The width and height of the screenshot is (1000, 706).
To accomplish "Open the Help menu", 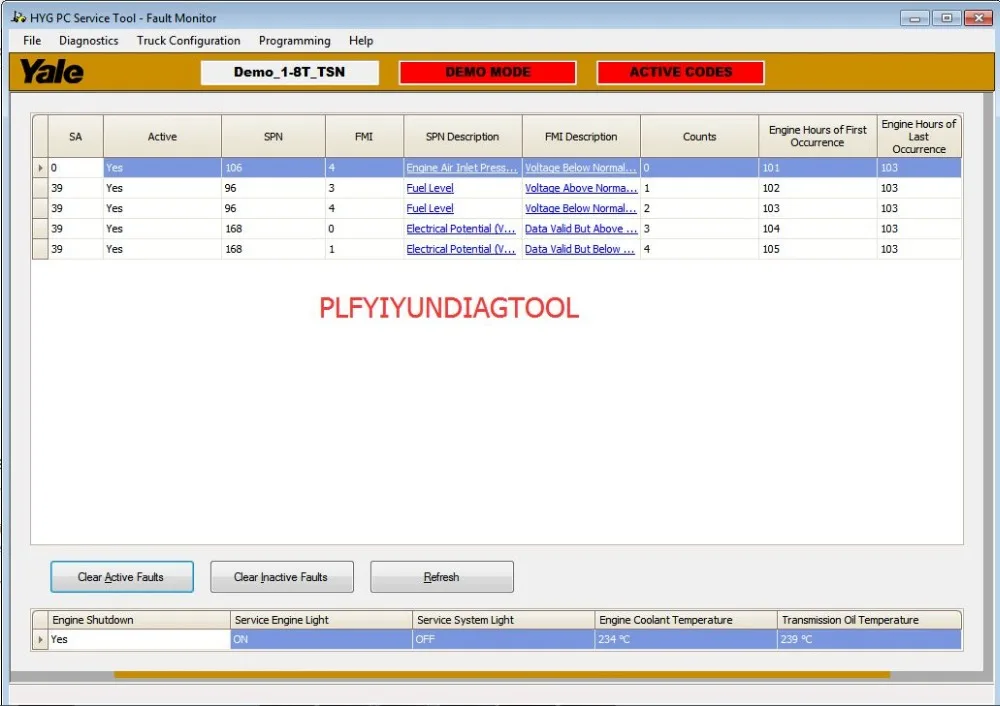I will pyautogui.click(x=361, y=41).
